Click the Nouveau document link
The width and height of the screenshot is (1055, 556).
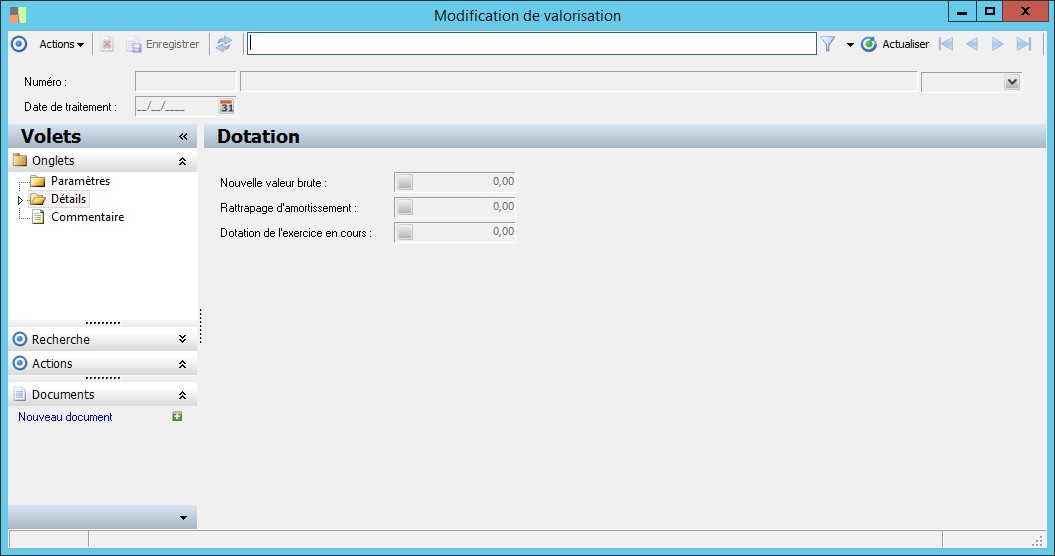pos(65,417)
